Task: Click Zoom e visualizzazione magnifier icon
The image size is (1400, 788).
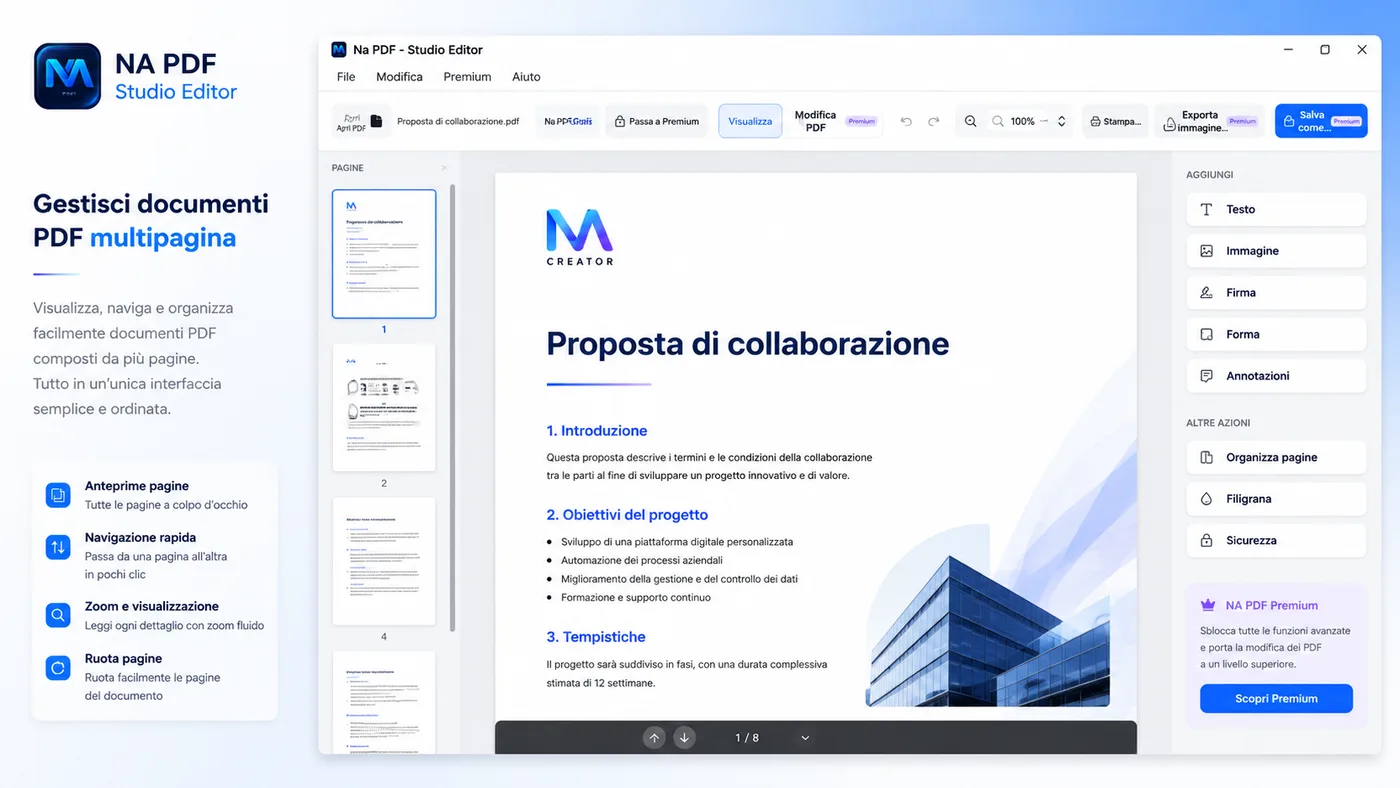Action: point(58,615)
